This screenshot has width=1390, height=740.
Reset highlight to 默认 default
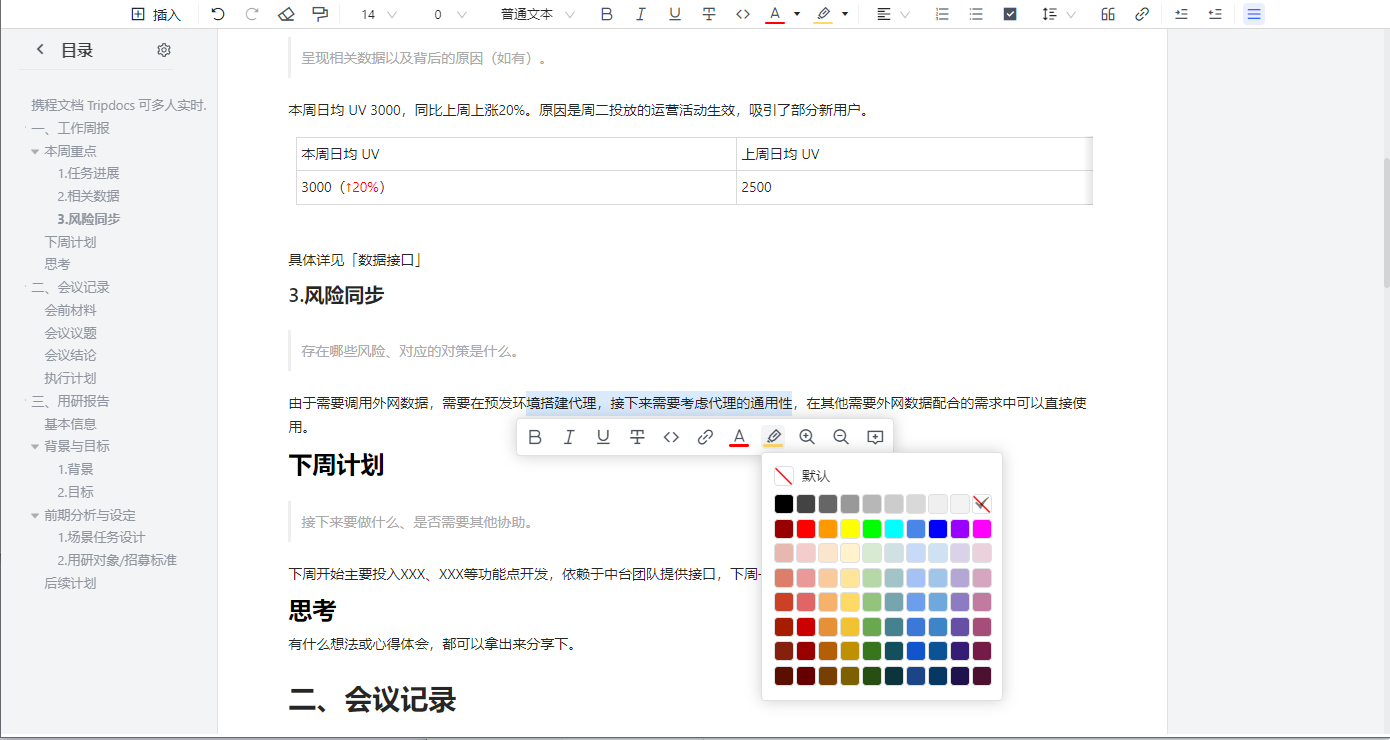click(x=803, y=476)
